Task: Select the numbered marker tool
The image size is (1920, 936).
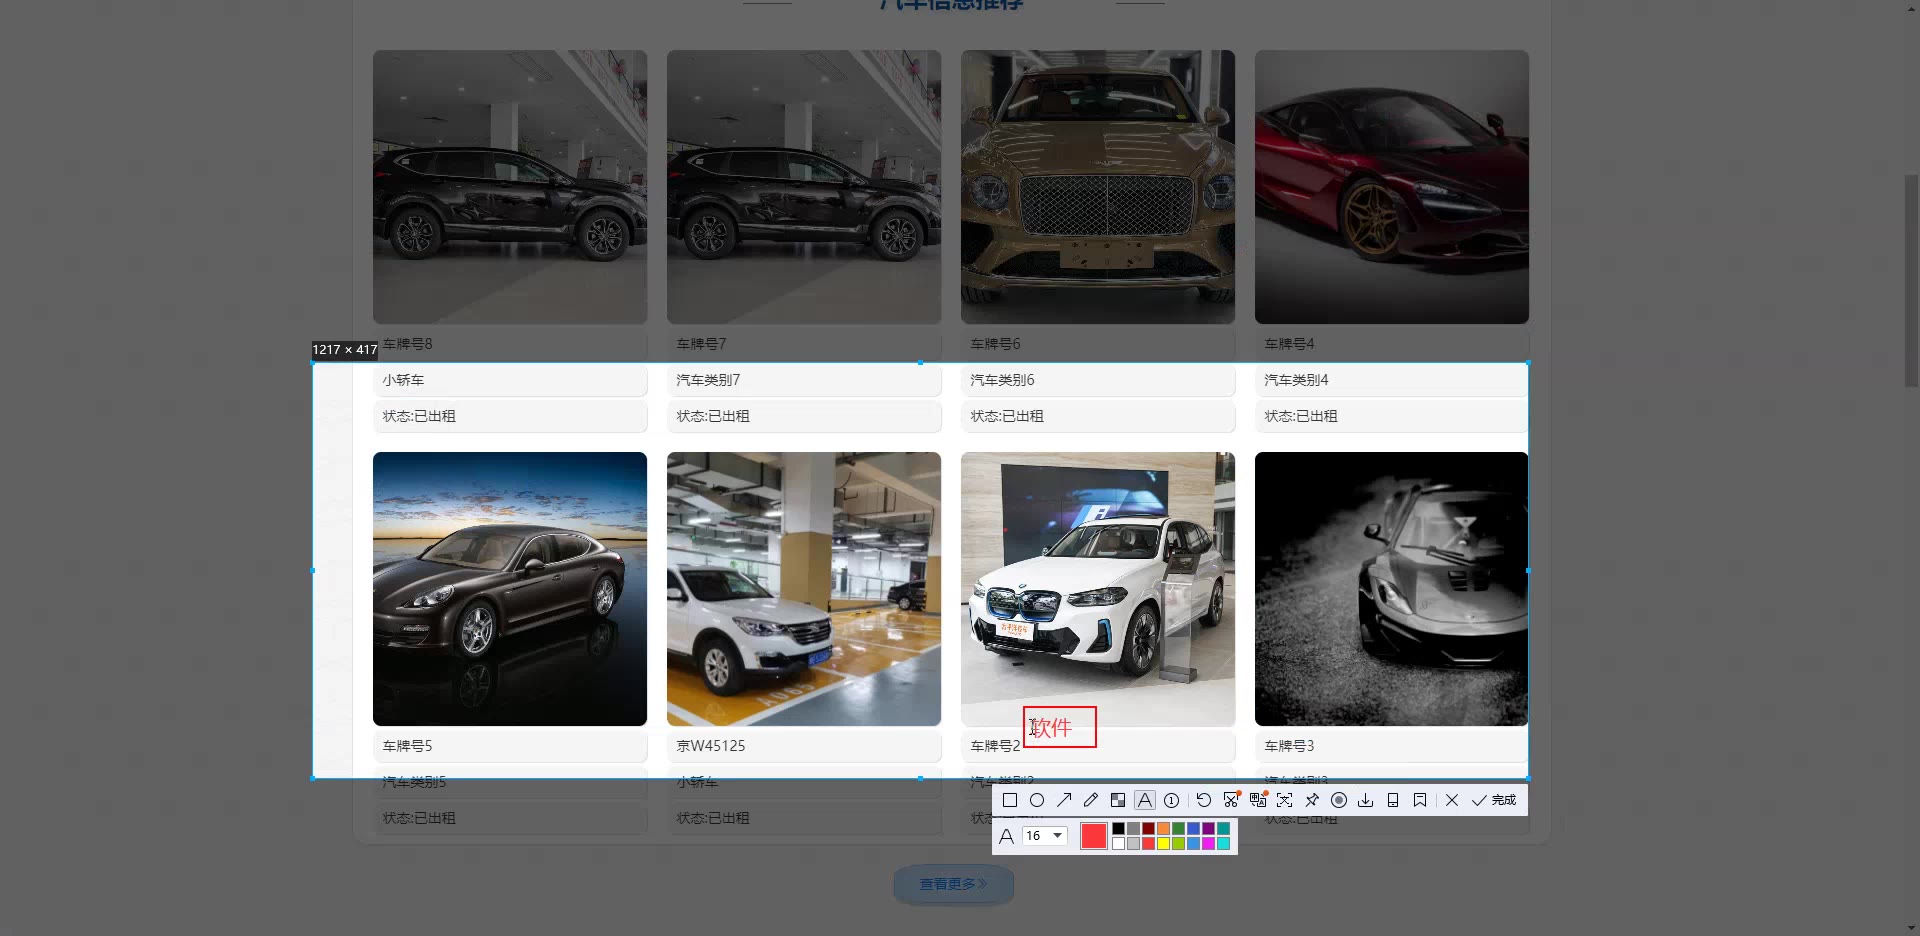Action: (1172, 800)
